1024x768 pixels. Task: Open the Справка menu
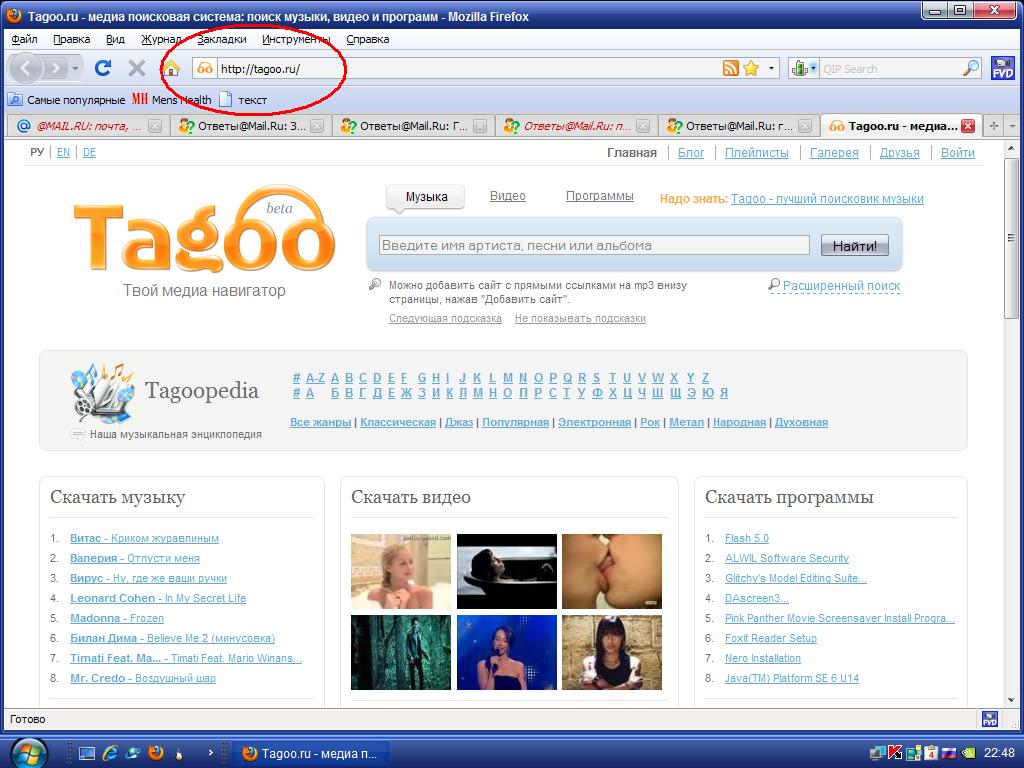pos(368,39)
